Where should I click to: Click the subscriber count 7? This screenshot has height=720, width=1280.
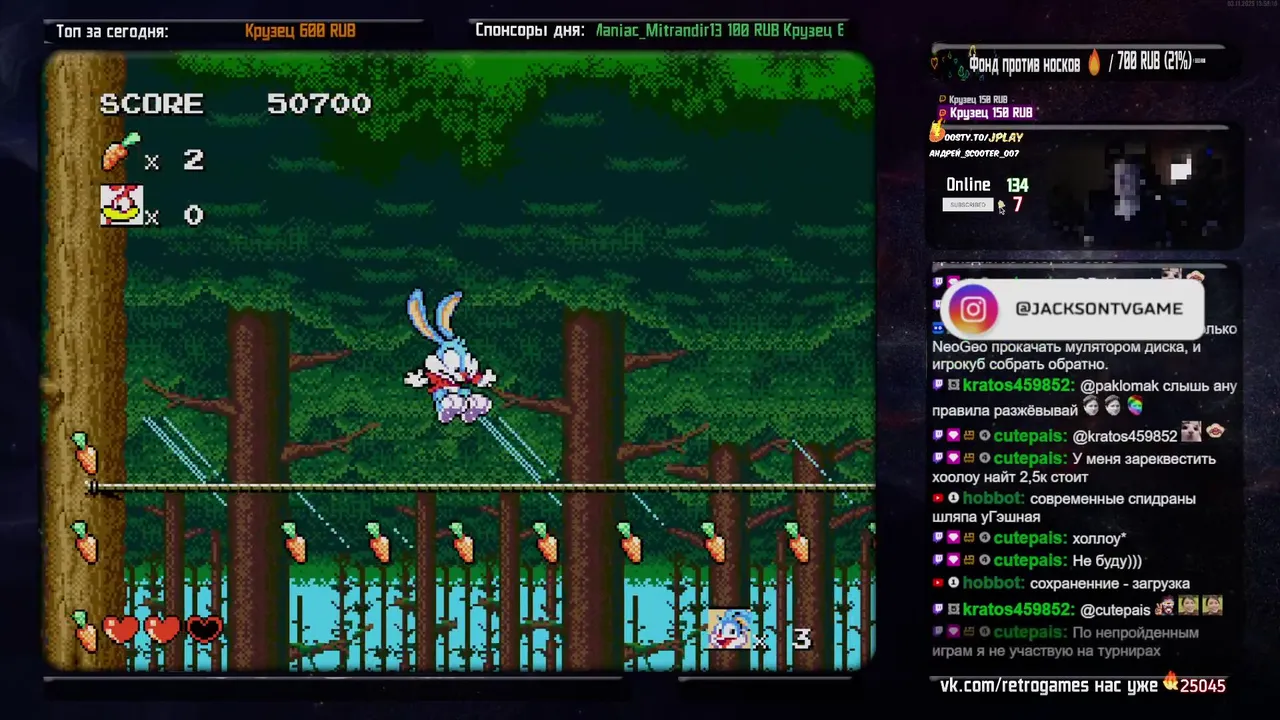[1017, 205]
